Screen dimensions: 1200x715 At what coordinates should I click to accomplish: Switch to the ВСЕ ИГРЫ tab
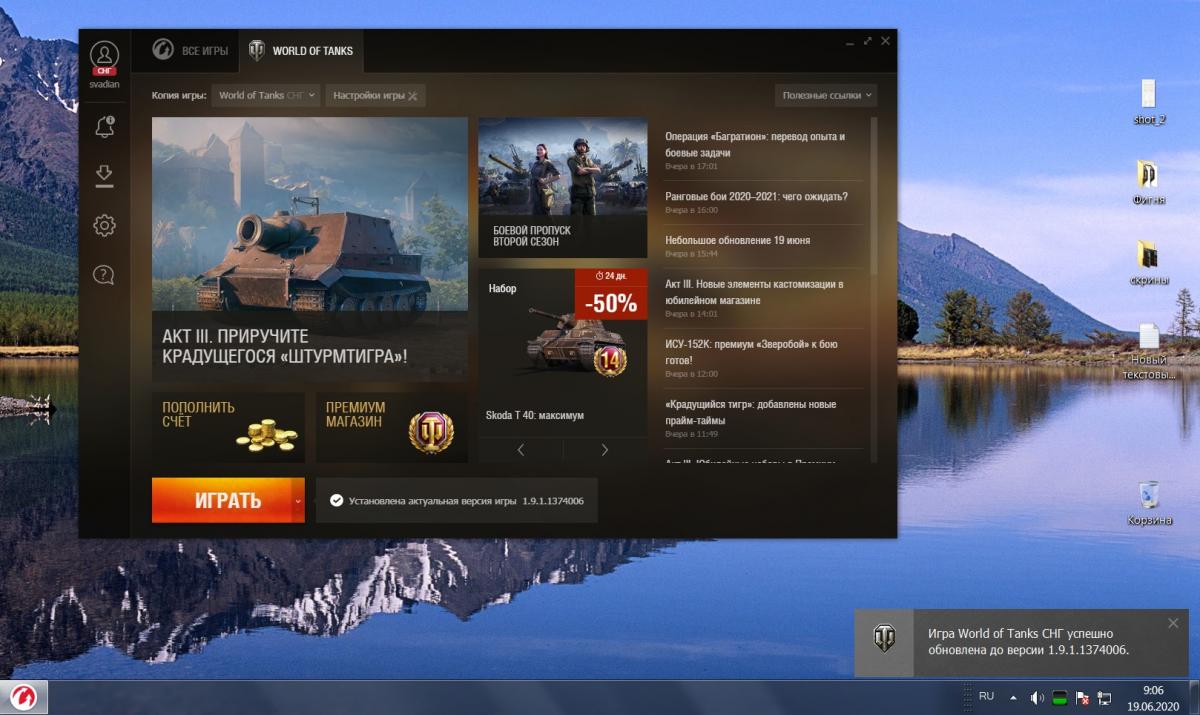tap(190, 50)
